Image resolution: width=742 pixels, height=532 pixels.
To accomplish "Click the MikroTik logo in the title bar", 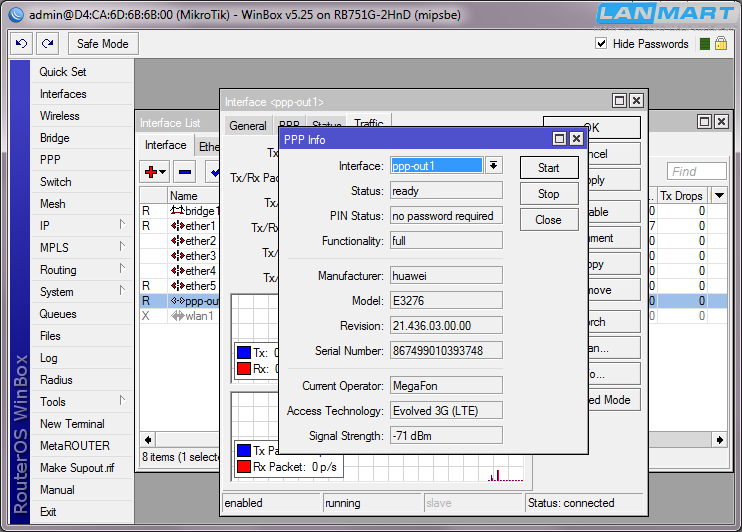I will (x=16, y=15).
